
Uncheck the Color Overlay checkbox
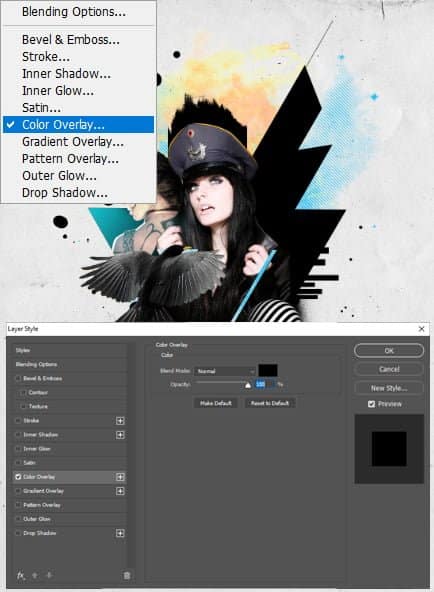click(18, 477)
